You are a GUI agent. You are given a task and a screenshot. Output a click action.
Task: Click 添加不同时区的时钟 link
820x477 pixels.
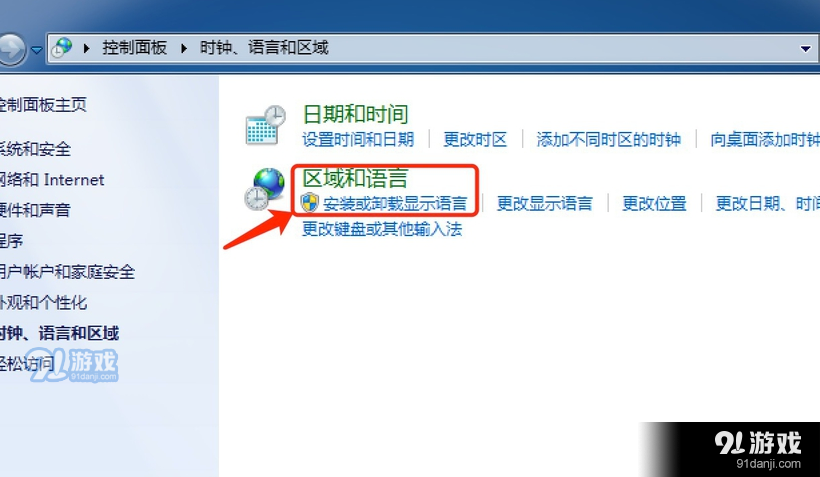tap(609, 139)
